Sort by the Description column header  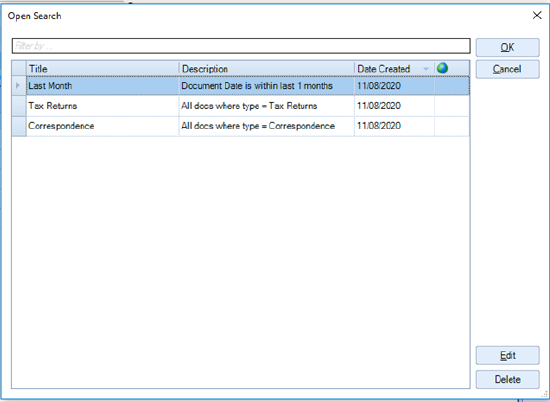pos(267,69)
